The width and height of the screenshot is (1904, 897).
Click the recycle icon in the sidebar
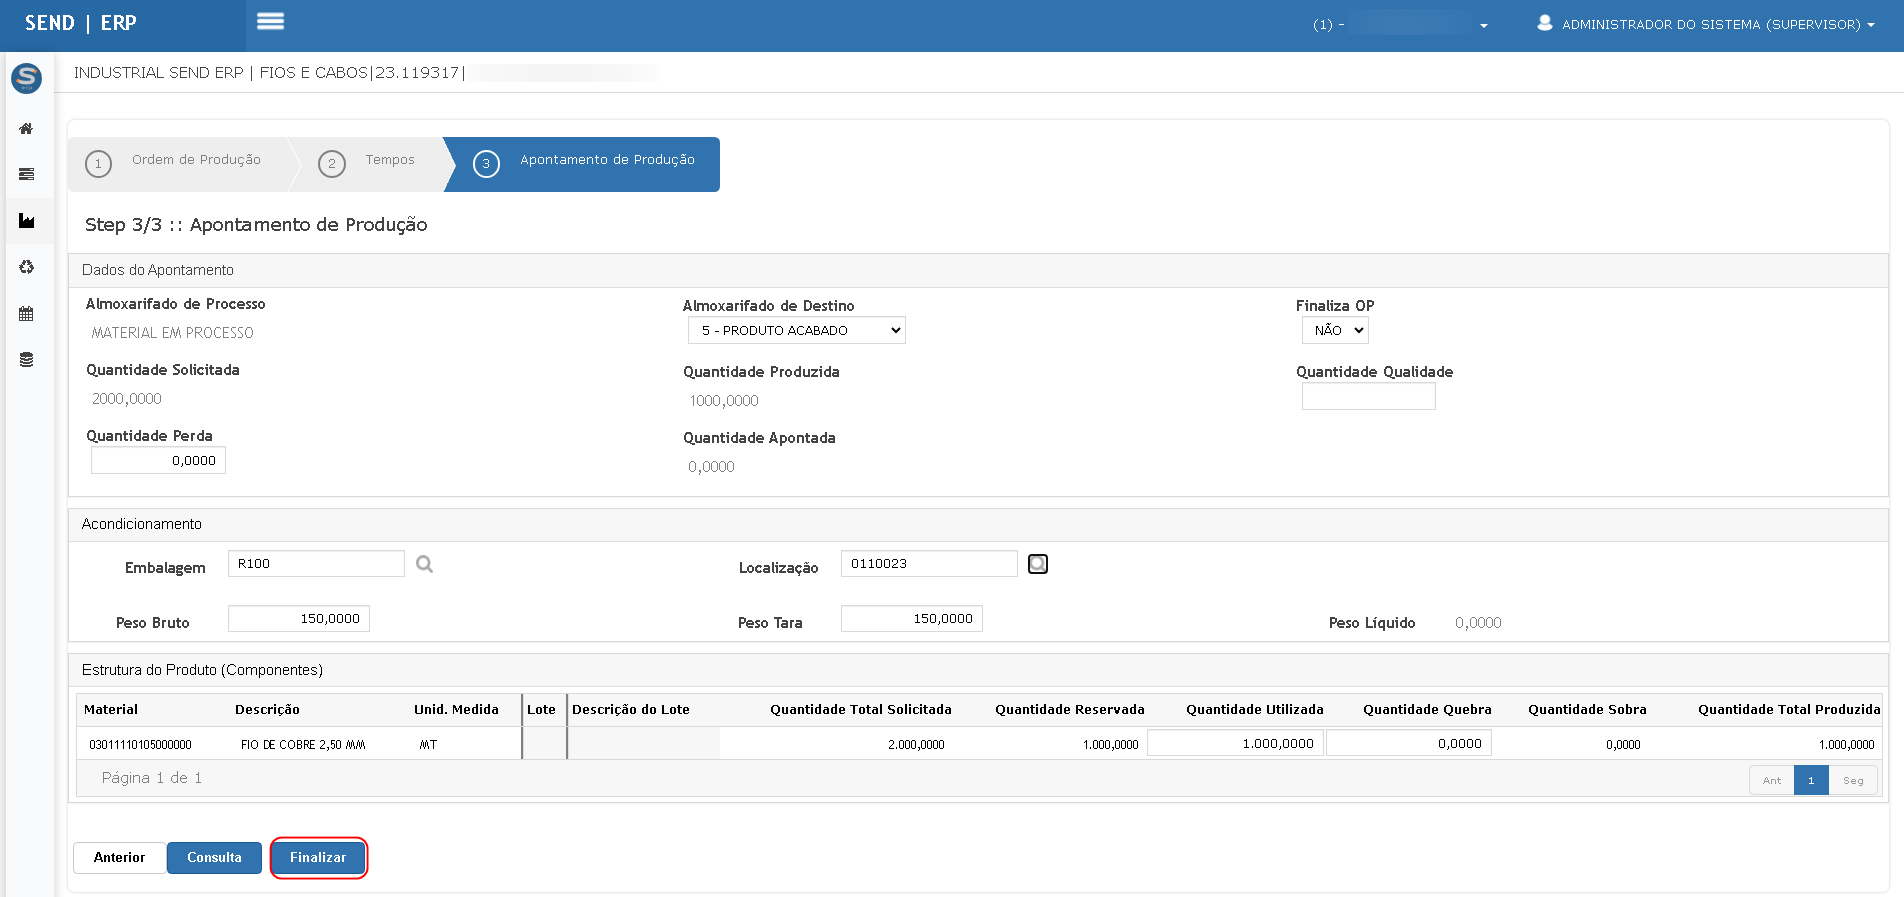pyautogui.click(x=26, y=267)
